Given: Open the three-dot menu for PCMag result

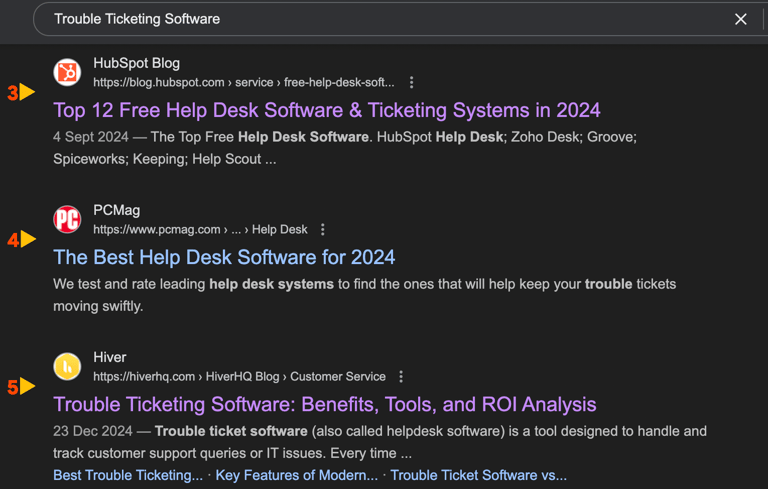Looking at the screenshot, I should click(x=322, y=229).
